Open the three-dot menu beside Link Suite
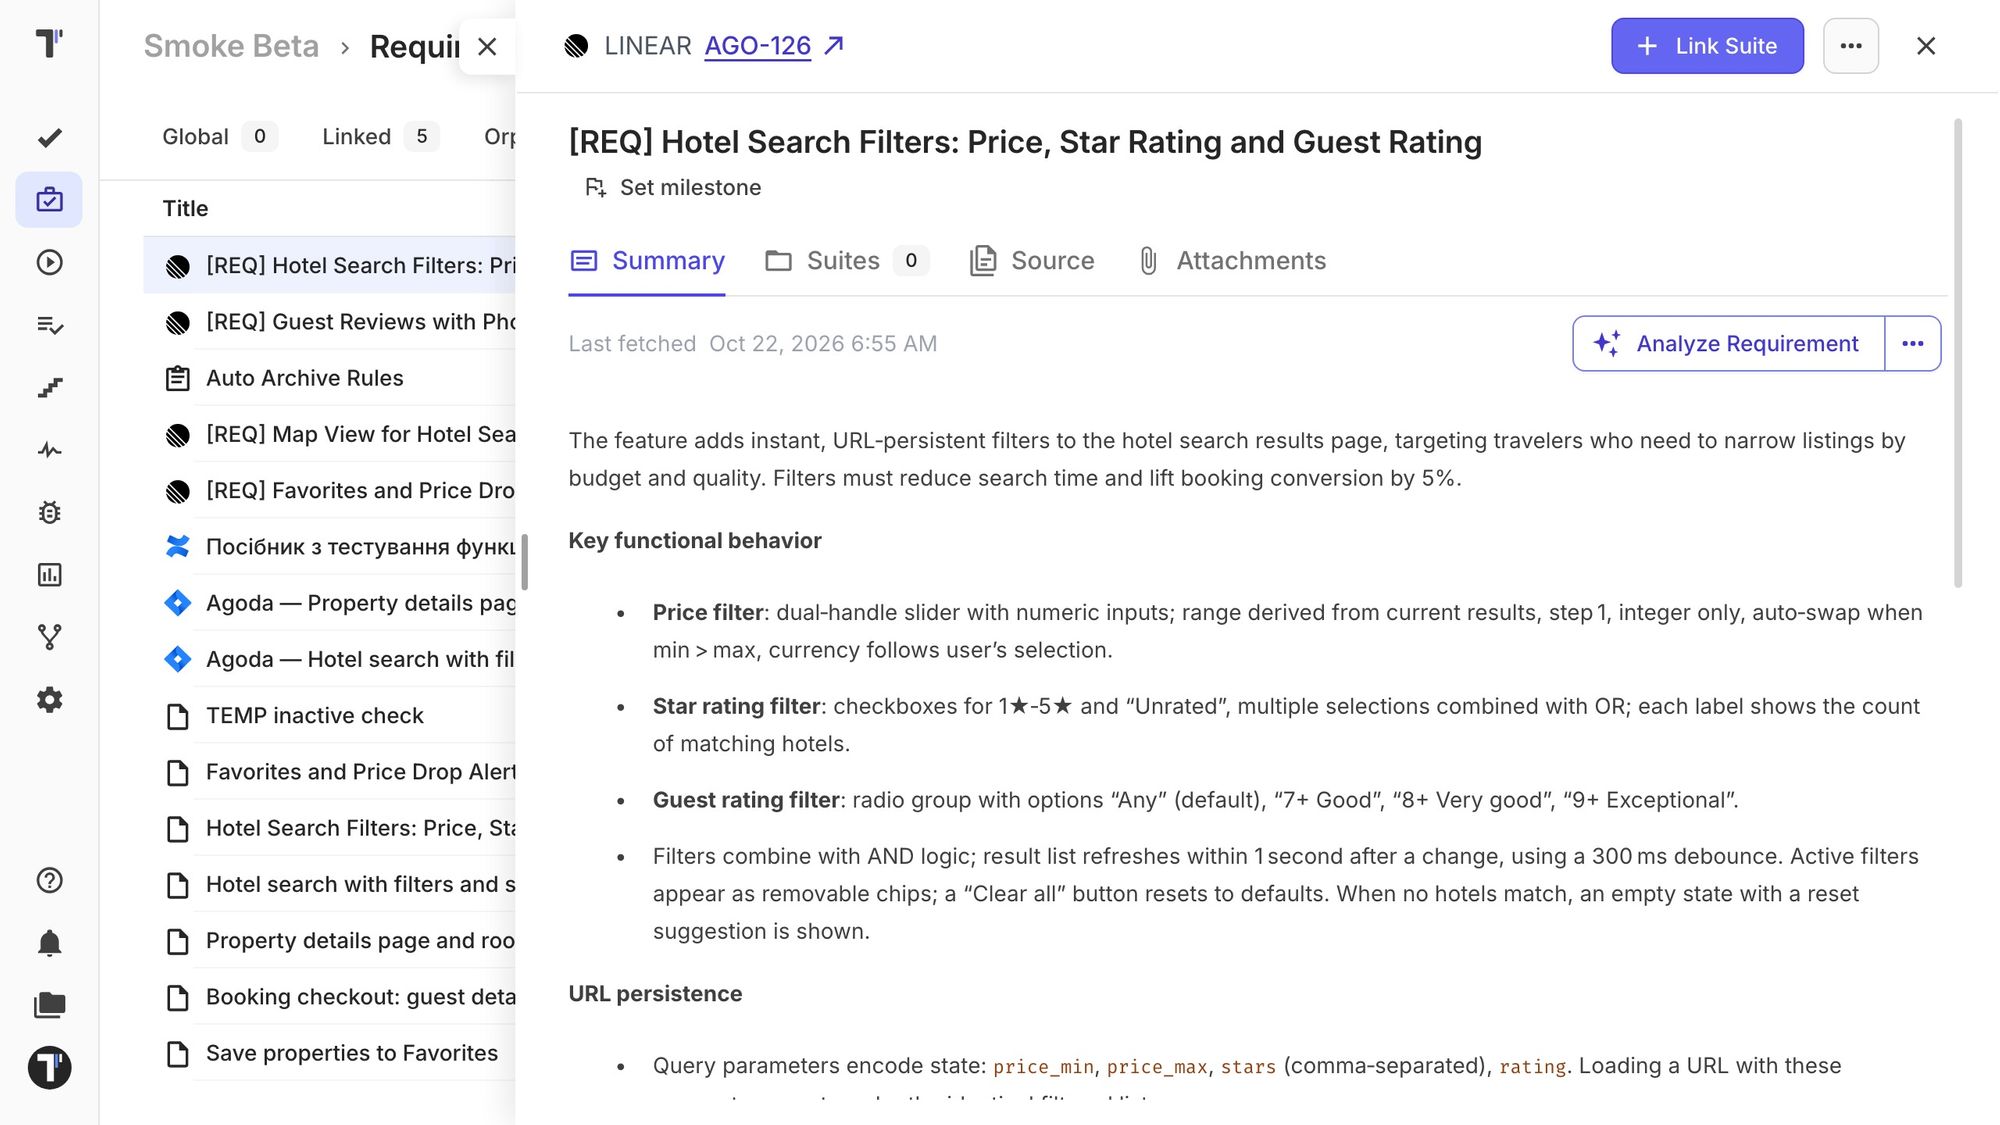This screenshot has height=1125, width=2000. coord(1850,46)
